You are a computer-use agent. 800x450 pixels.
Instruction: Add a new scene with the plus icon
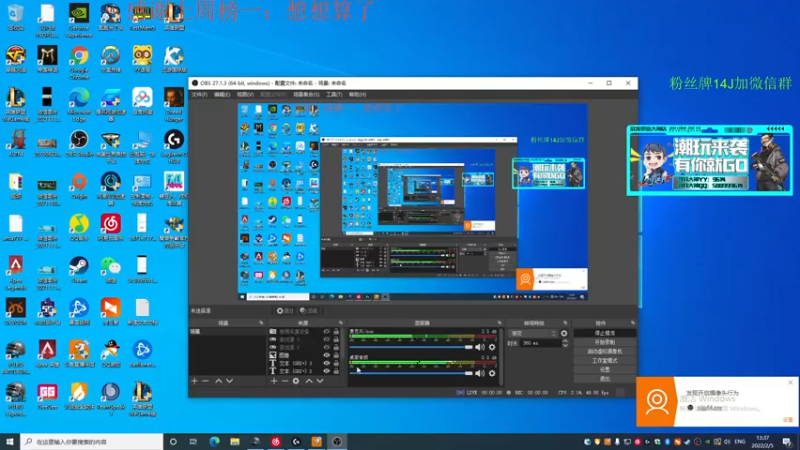click(194, 381)
